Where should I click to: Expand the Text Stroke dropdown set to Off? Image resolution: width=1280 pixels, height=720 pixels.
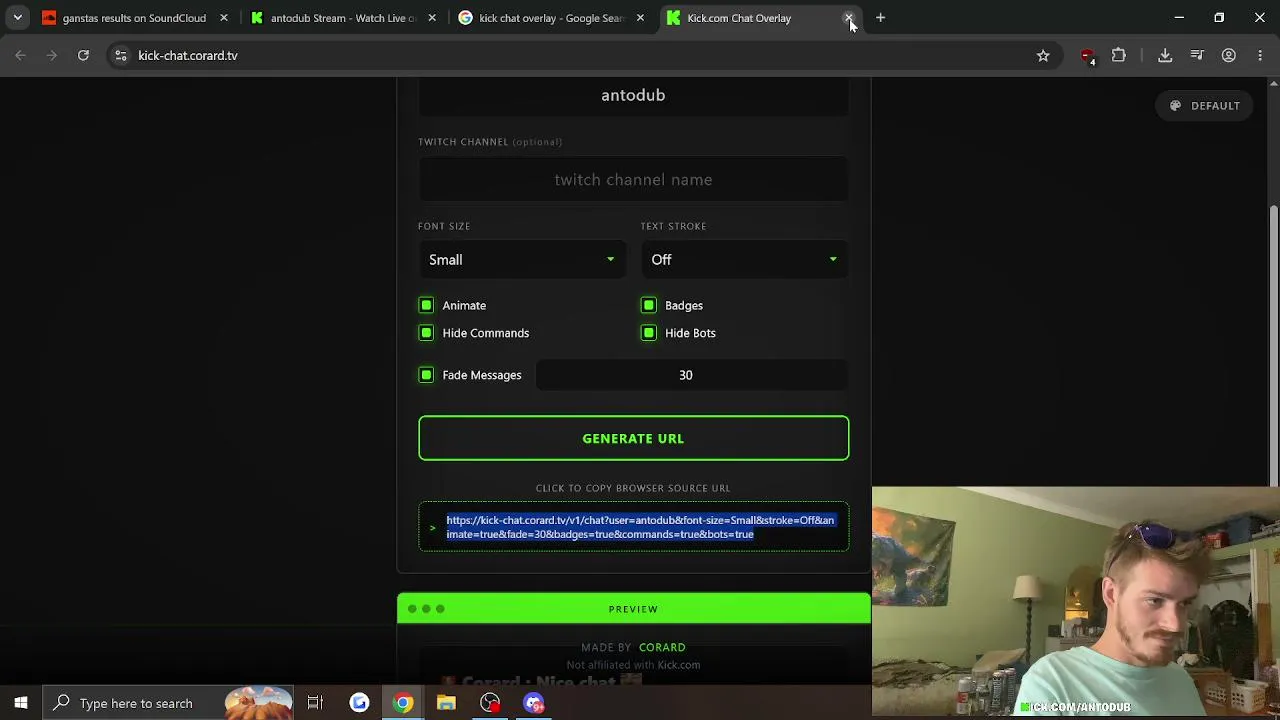[x=744, y=259]
